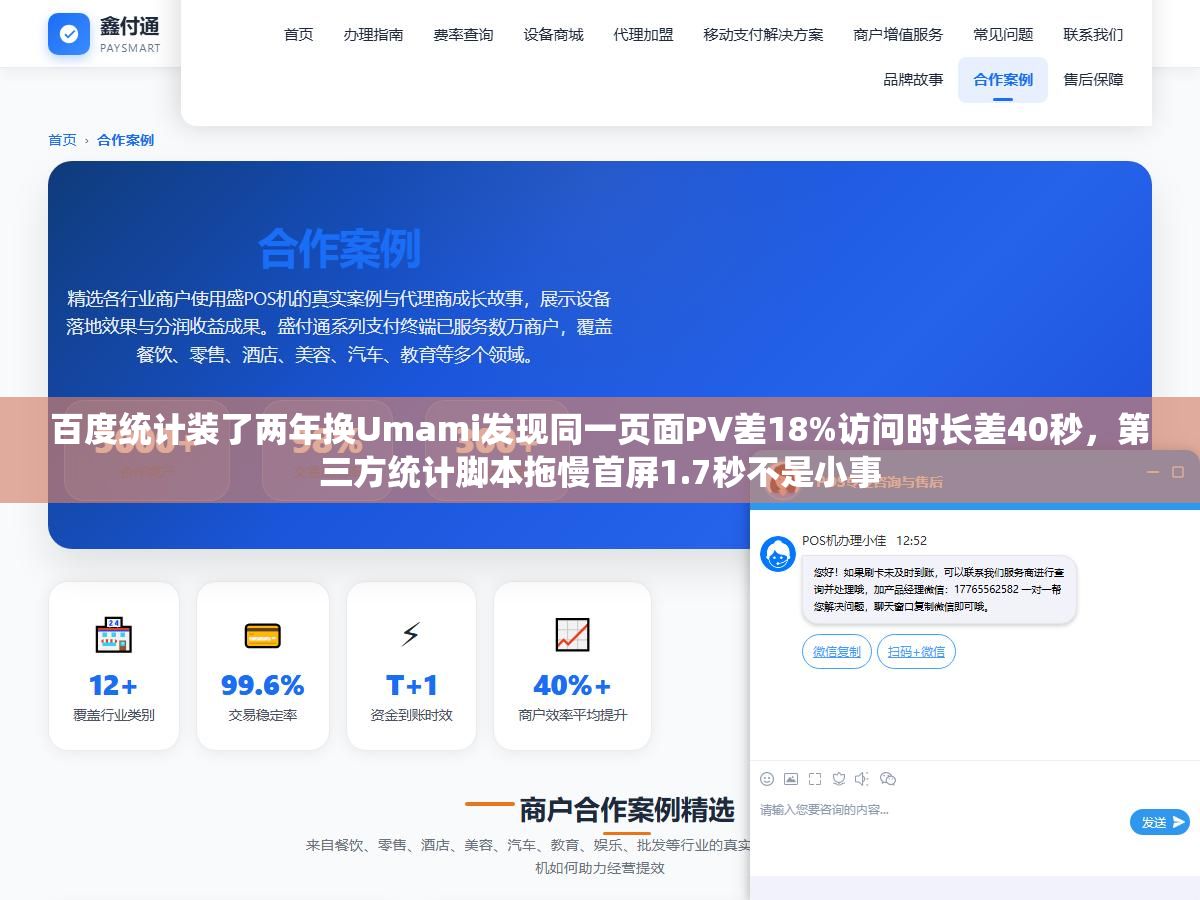Click the rating icon in chat toolbar
The width and height of the screenshot is (1200, 900).
point(839,779)
